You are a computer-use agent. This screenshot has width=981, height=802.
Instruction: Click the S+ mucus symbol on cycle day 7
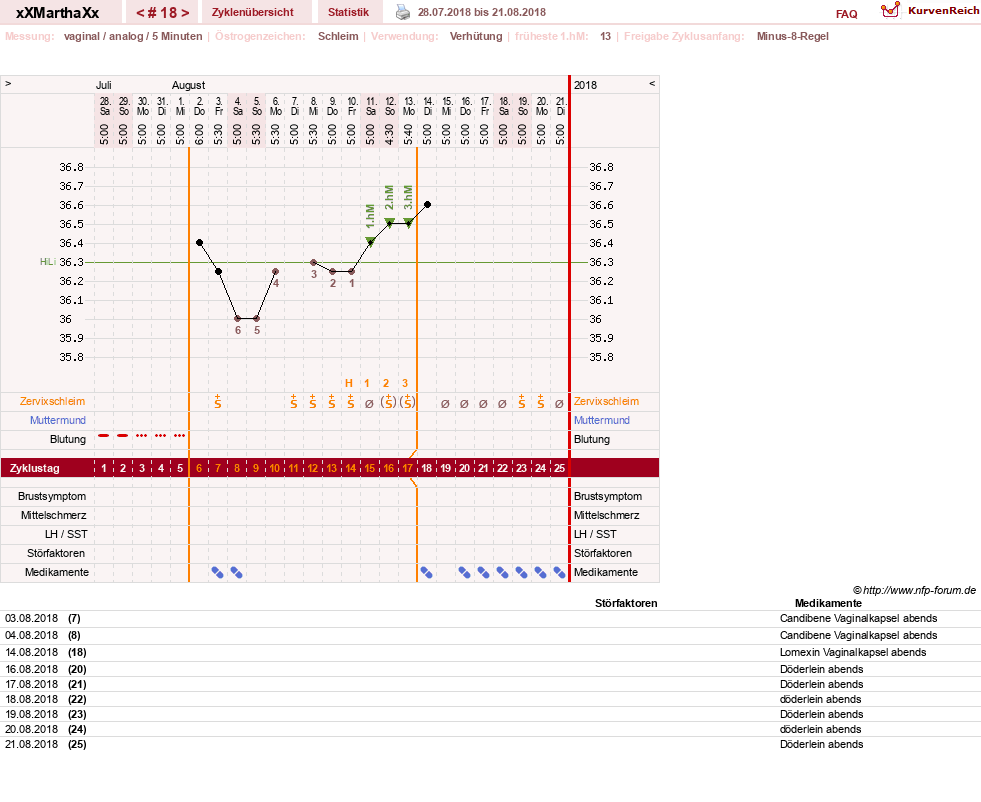pos(218,402)
